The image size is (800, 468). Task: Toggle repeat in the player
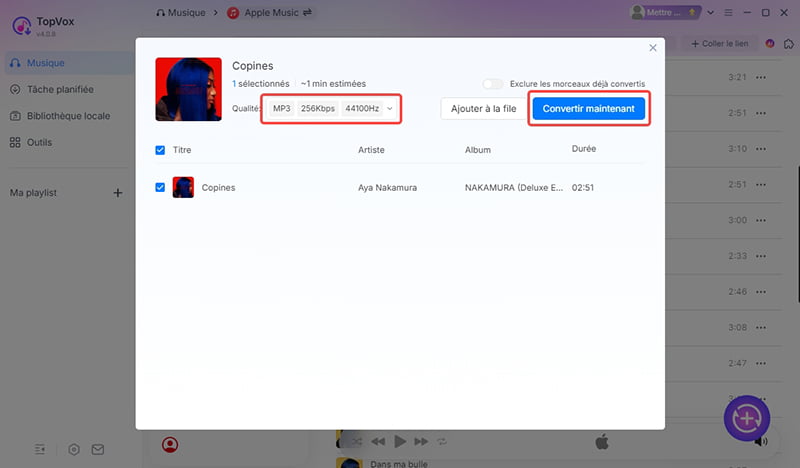pyautogui.click(x=442, y=441)
